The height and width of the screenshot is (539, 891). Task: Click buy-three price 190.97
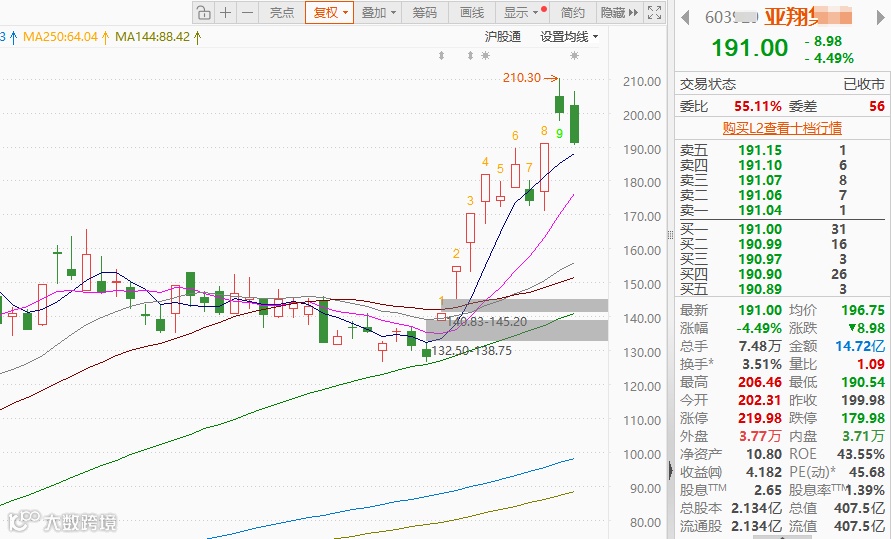(760, 259)
